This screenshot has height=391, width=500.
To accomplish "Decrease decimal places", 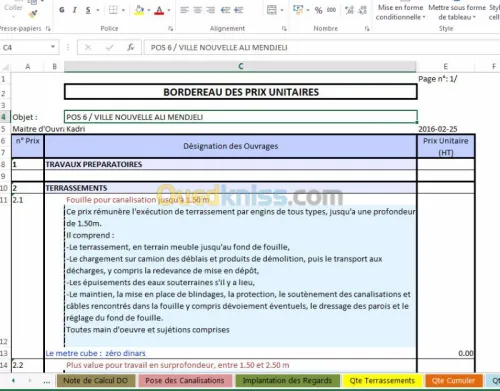I will pyautogui.click(x=362, y=10).
